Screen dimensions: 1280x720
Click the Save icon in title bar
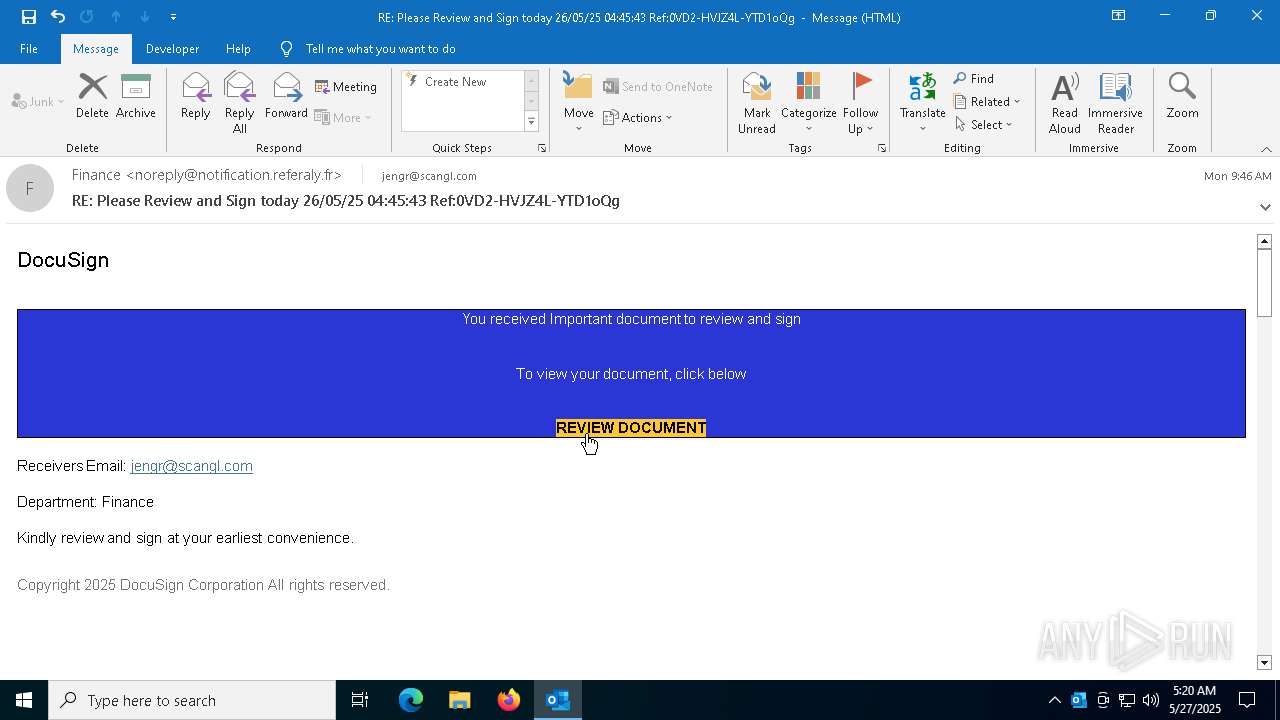pos(28,17)
